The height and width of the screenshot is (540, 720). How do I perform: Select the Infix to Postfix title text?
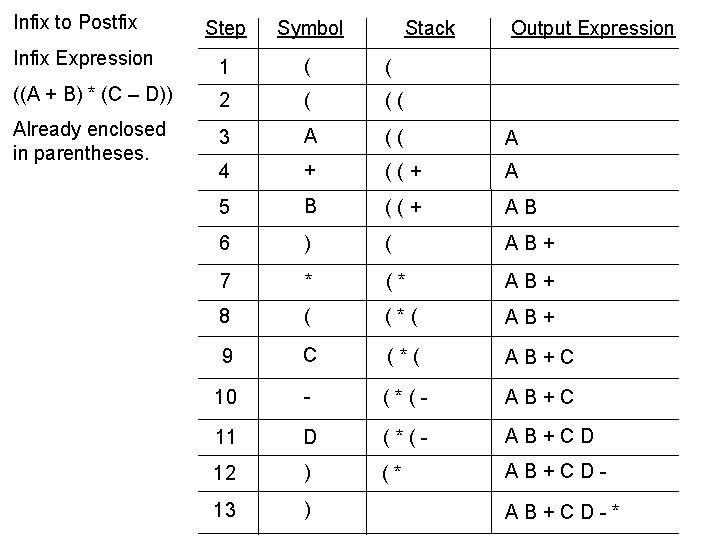pos(75,22)
